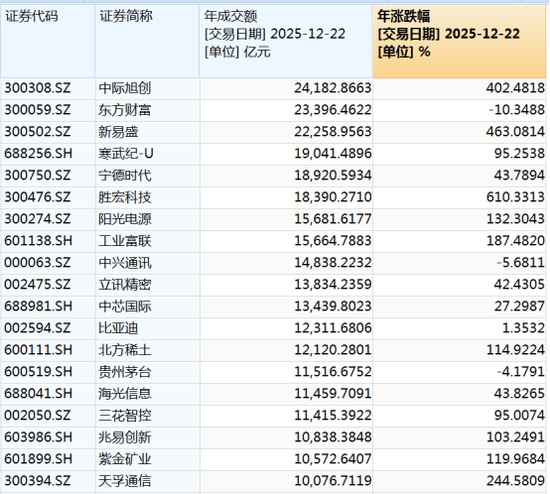550x494 pixels.
Task: Select stock code 300476.SZ
Action: [38, 197]
